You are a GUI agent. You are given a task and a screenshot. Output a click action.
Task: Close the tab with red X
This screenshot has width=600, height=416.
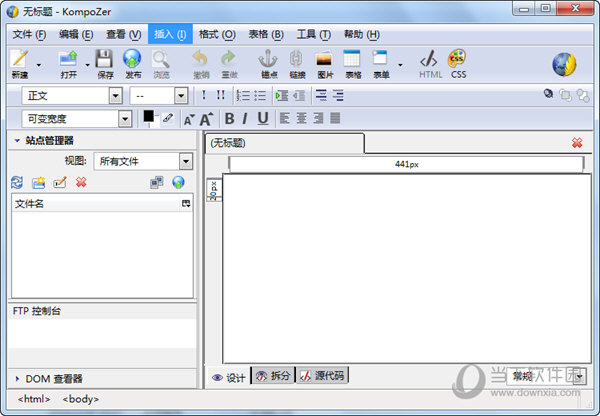577,143
